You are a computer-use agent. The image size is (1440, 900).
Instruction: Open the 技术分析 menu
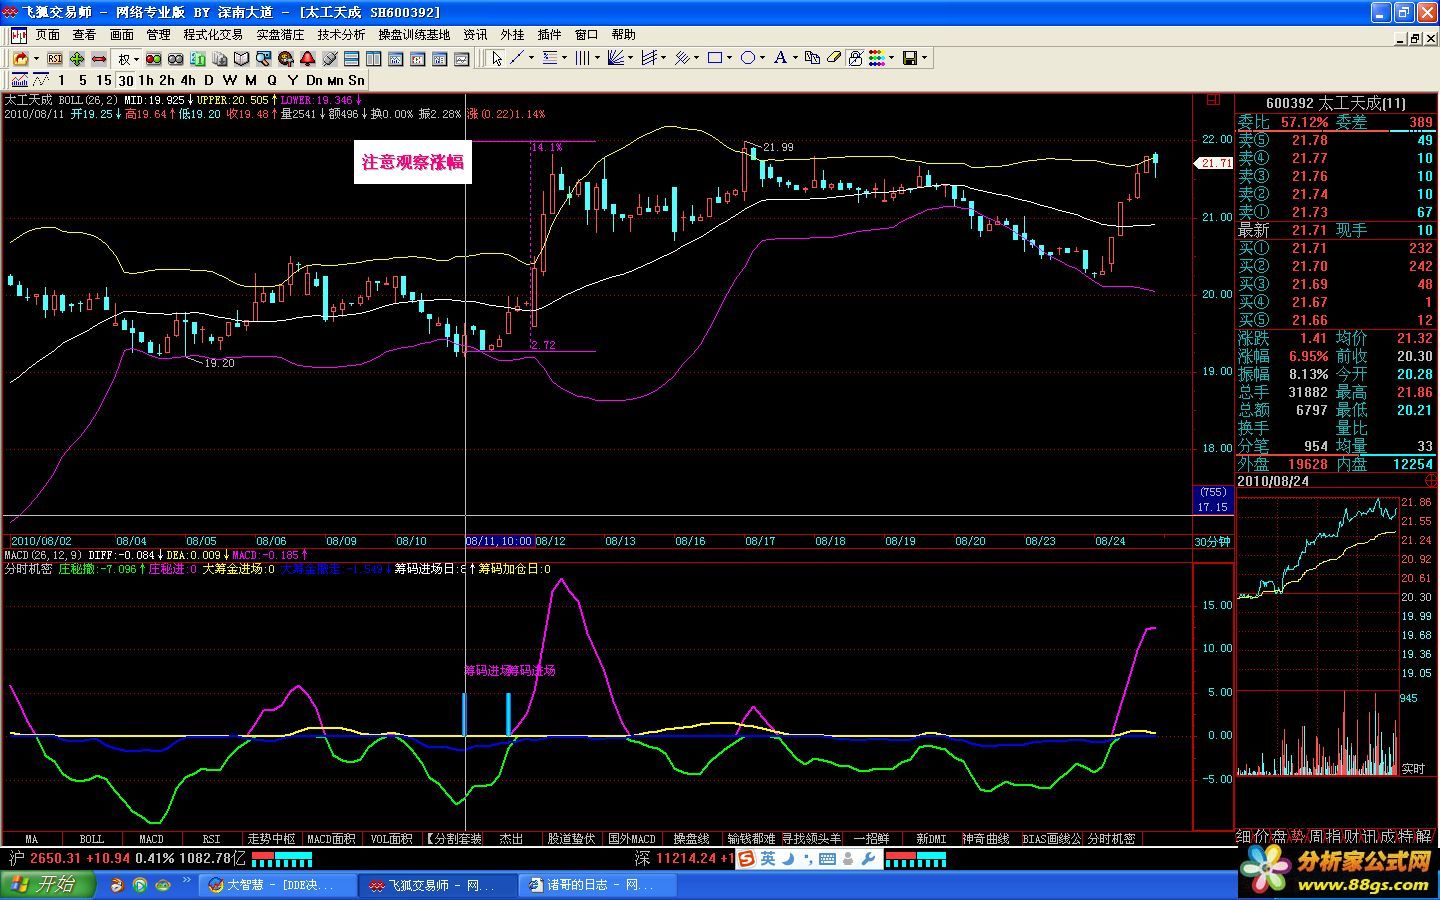click(x=341, y=35)
